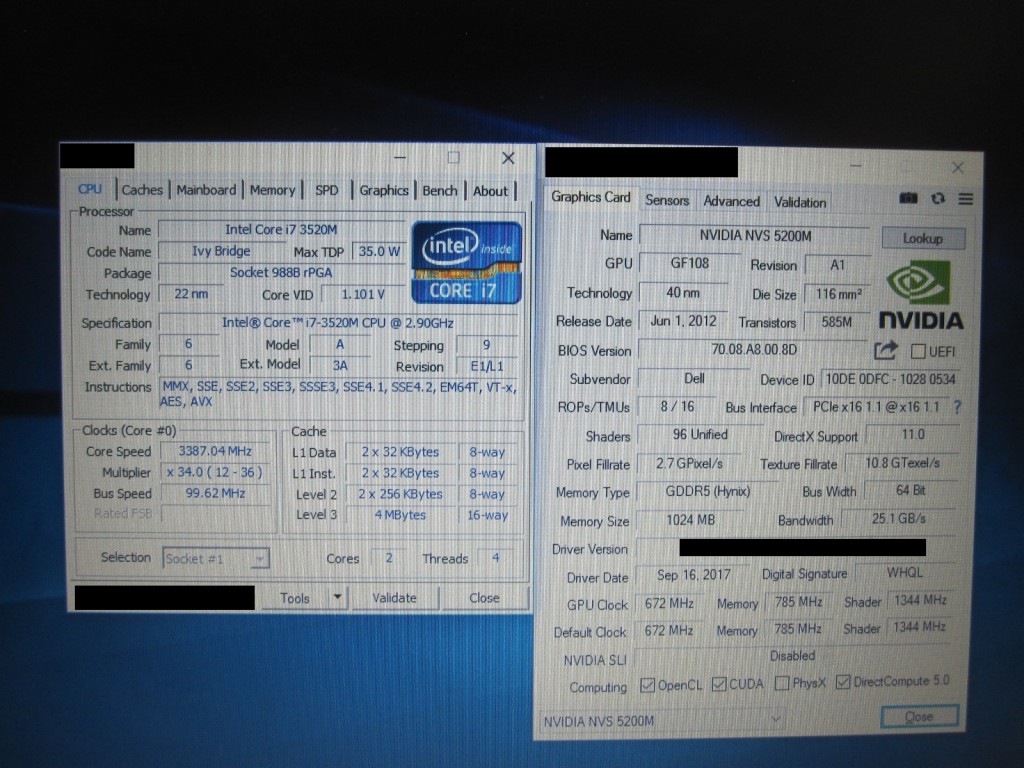Click the Multiplier value x 34.0
The image size is (1024, 768).
pyautogui.click(x=215, y=472)
